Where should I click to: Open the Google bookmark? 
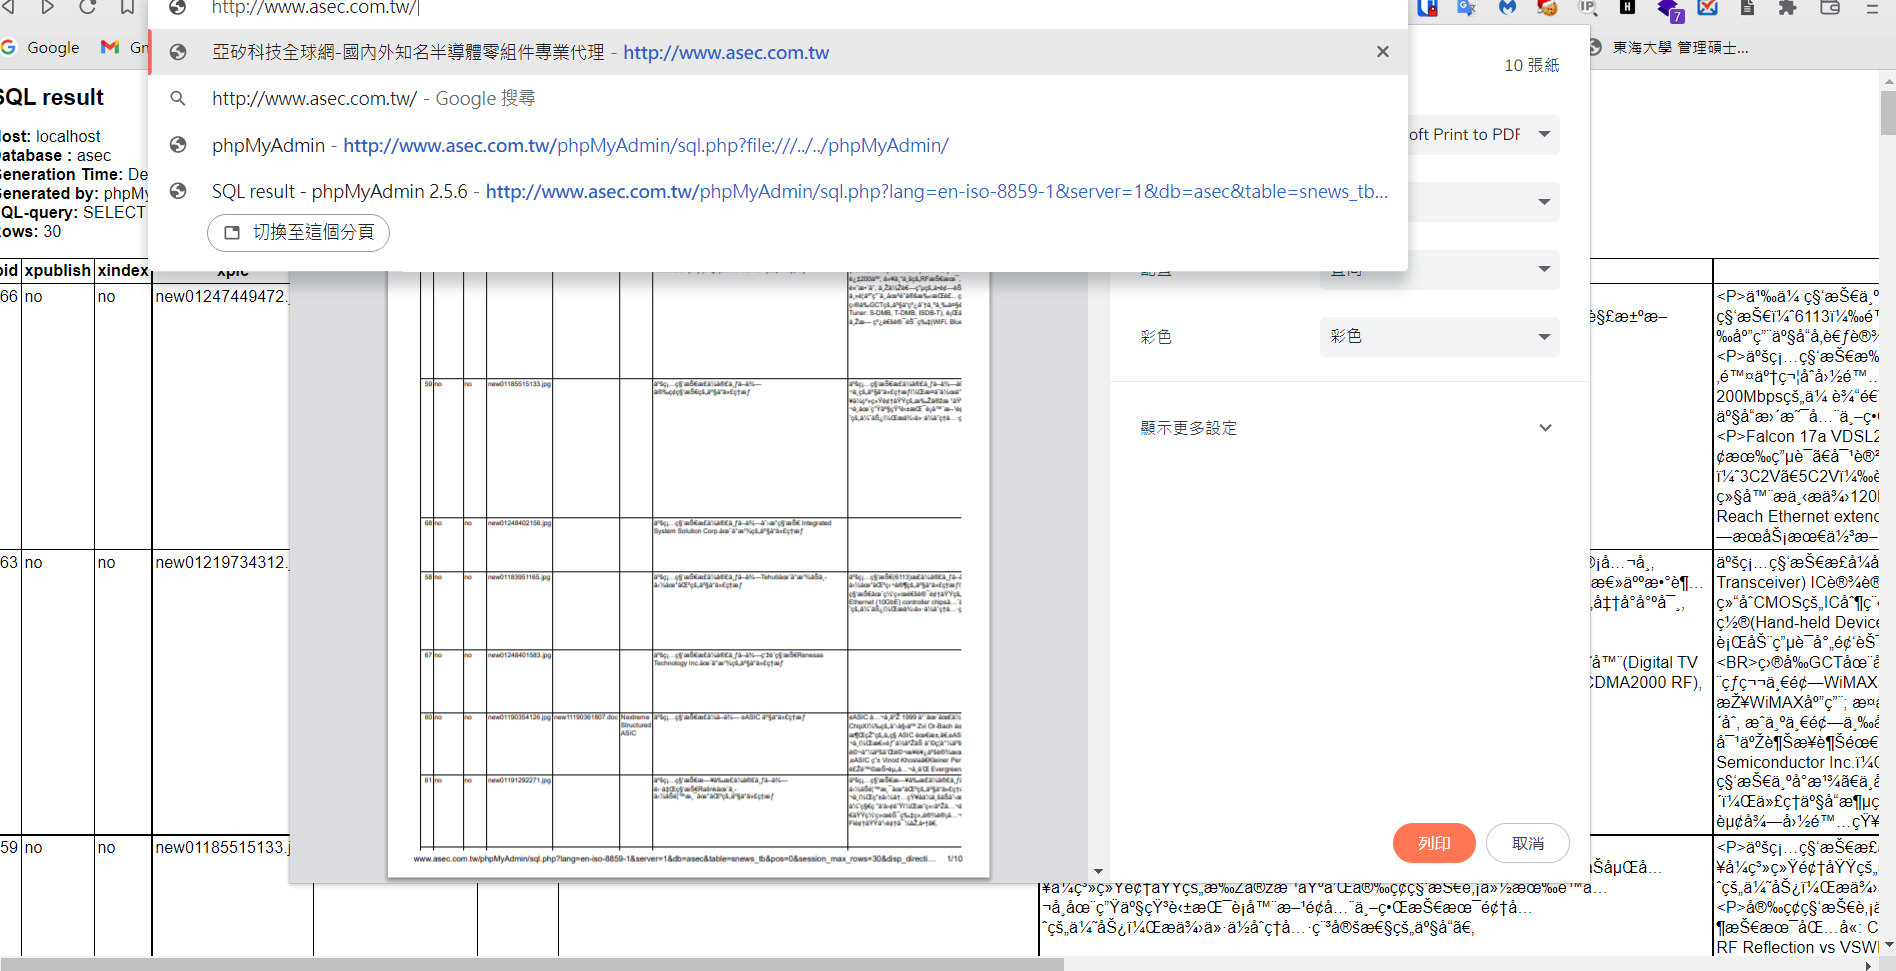pyautogui.click(x=41, y=47)
